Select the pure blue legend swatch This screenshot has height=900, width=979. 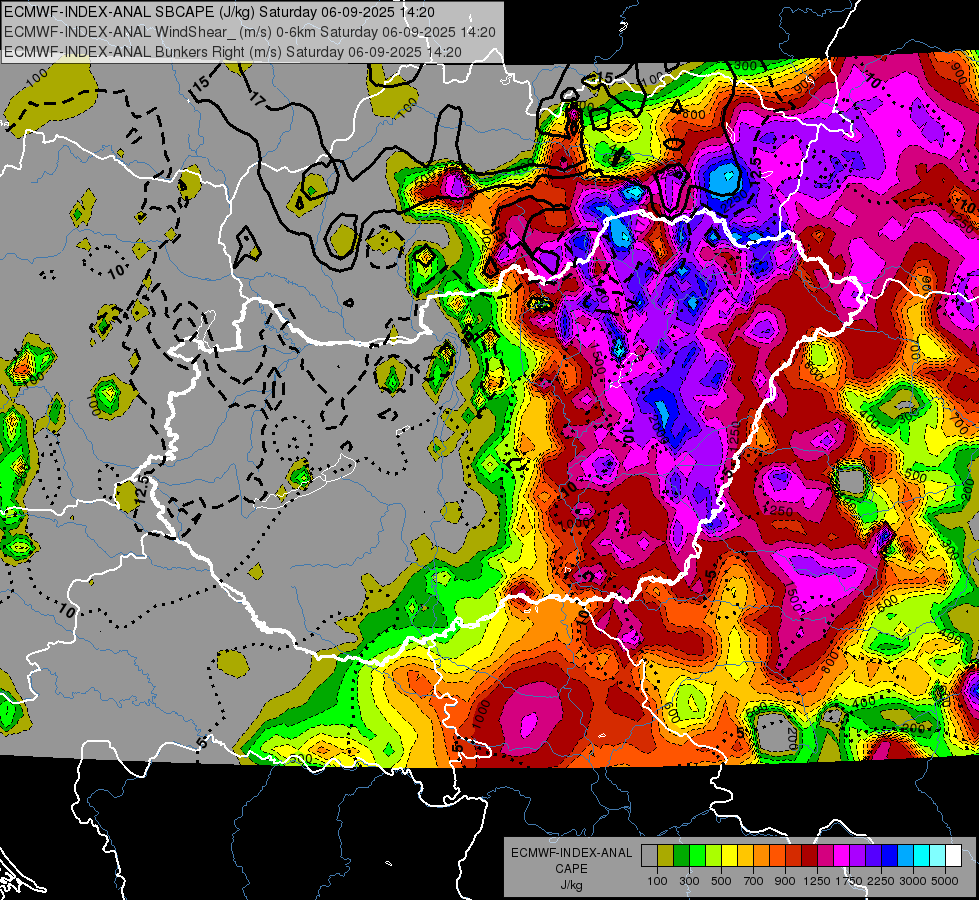point(890,856)
